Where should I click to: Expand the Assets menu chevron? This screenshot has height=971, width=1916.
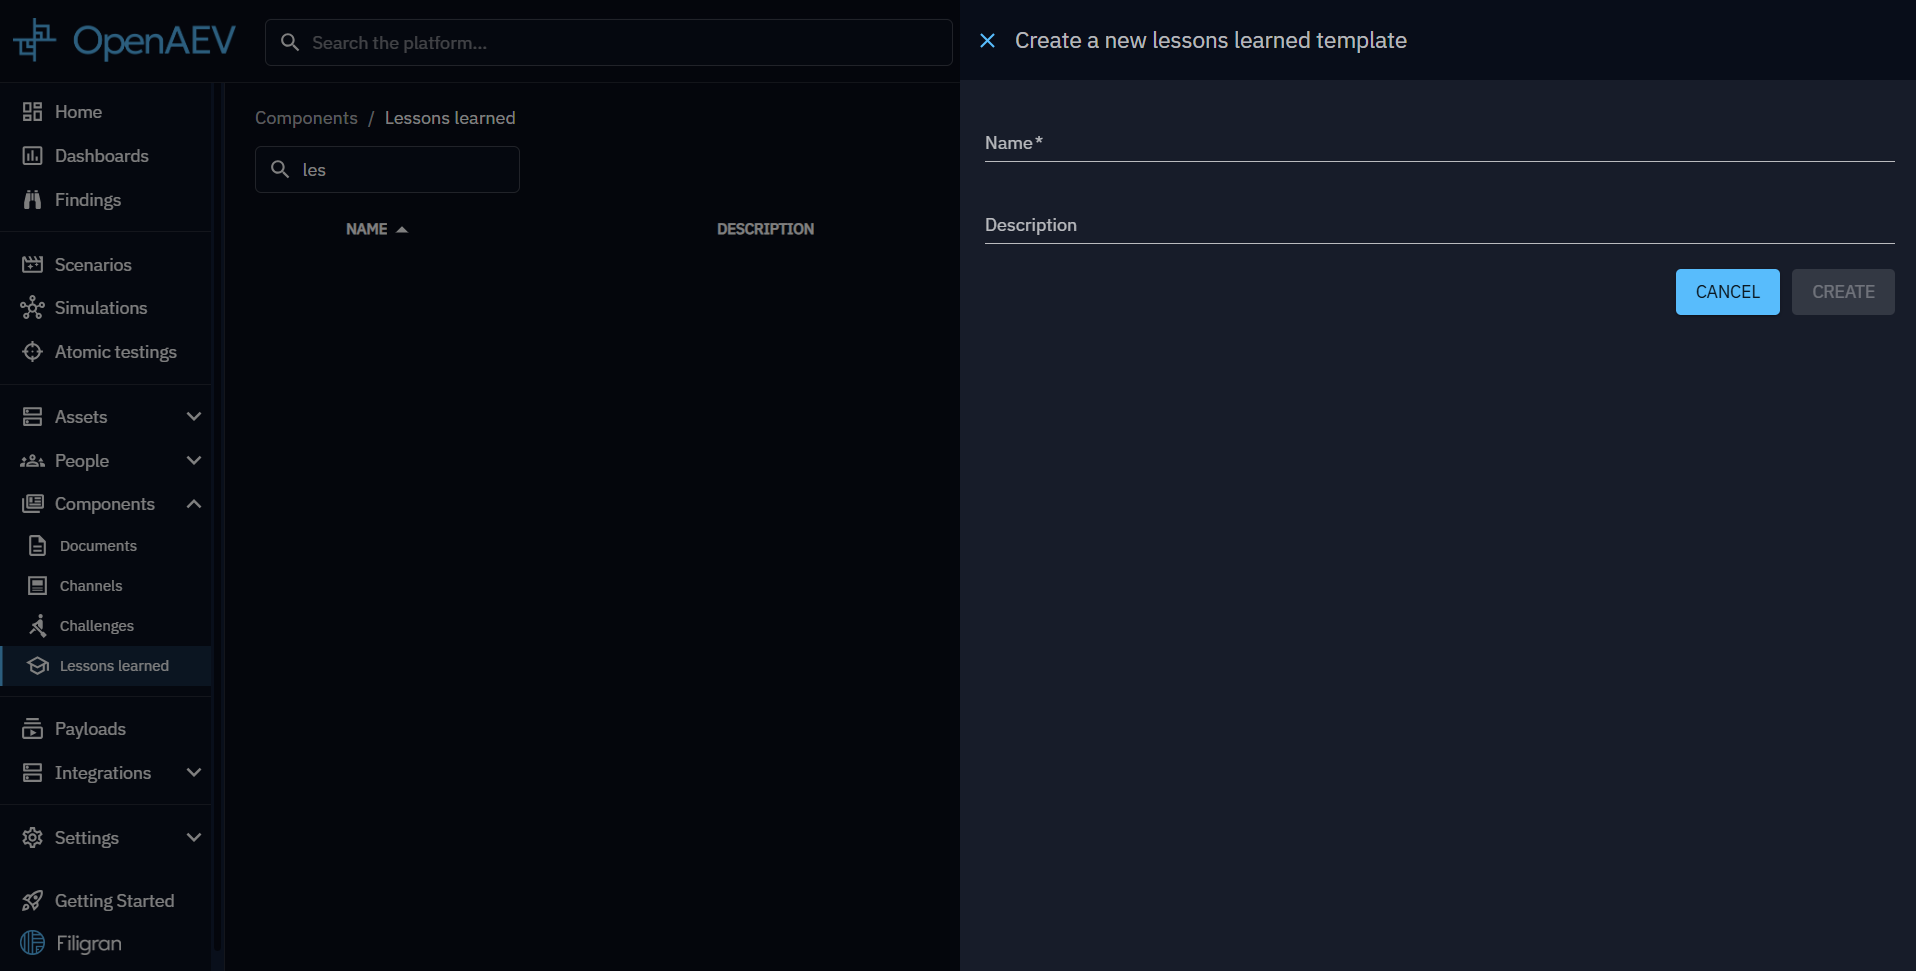pyautogui.click(x=194, y=417)
